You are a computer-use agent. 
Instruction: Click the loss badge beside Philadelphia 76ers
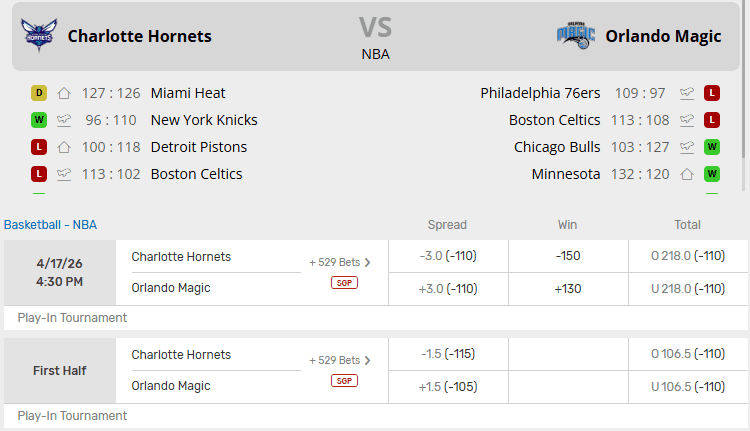(712, 93)
